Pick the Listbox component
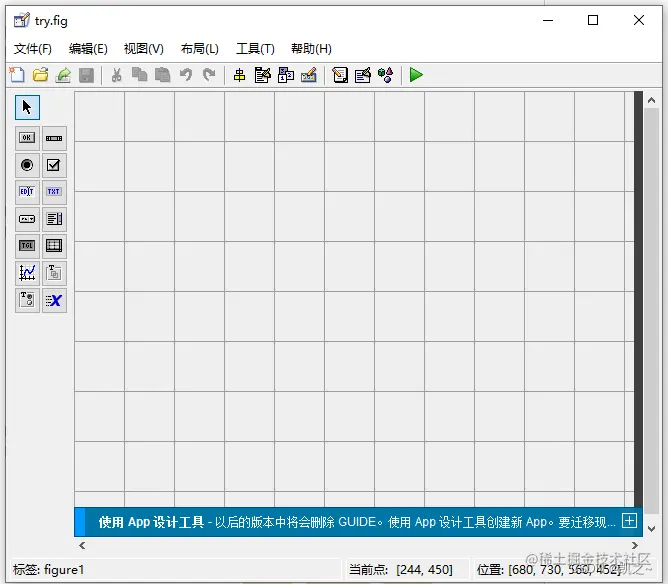Image resolution: width=668 pixels, height=584 pixels. click(54, 219)
